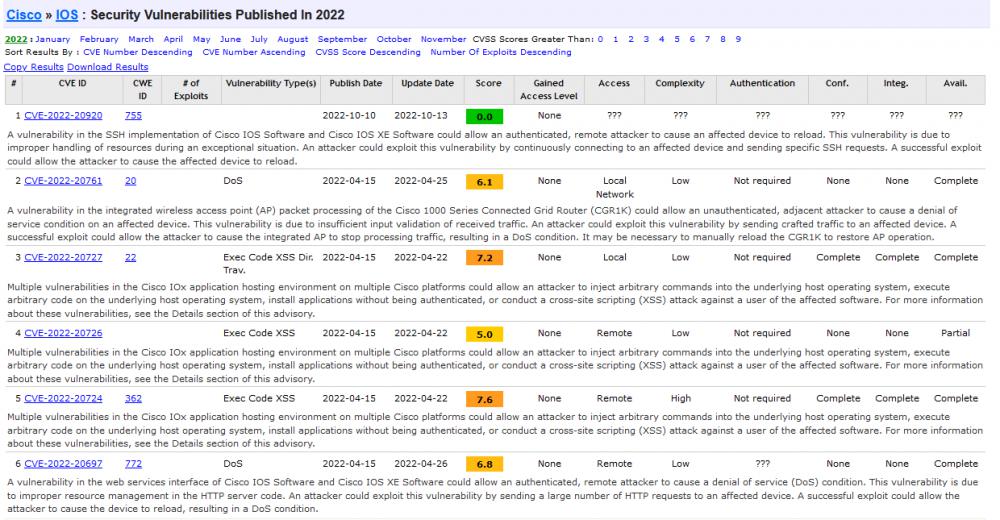This screenshot has width=1000, height=520.
Task: Sort results by CVSS Score Descending
Action: point(368,50)
